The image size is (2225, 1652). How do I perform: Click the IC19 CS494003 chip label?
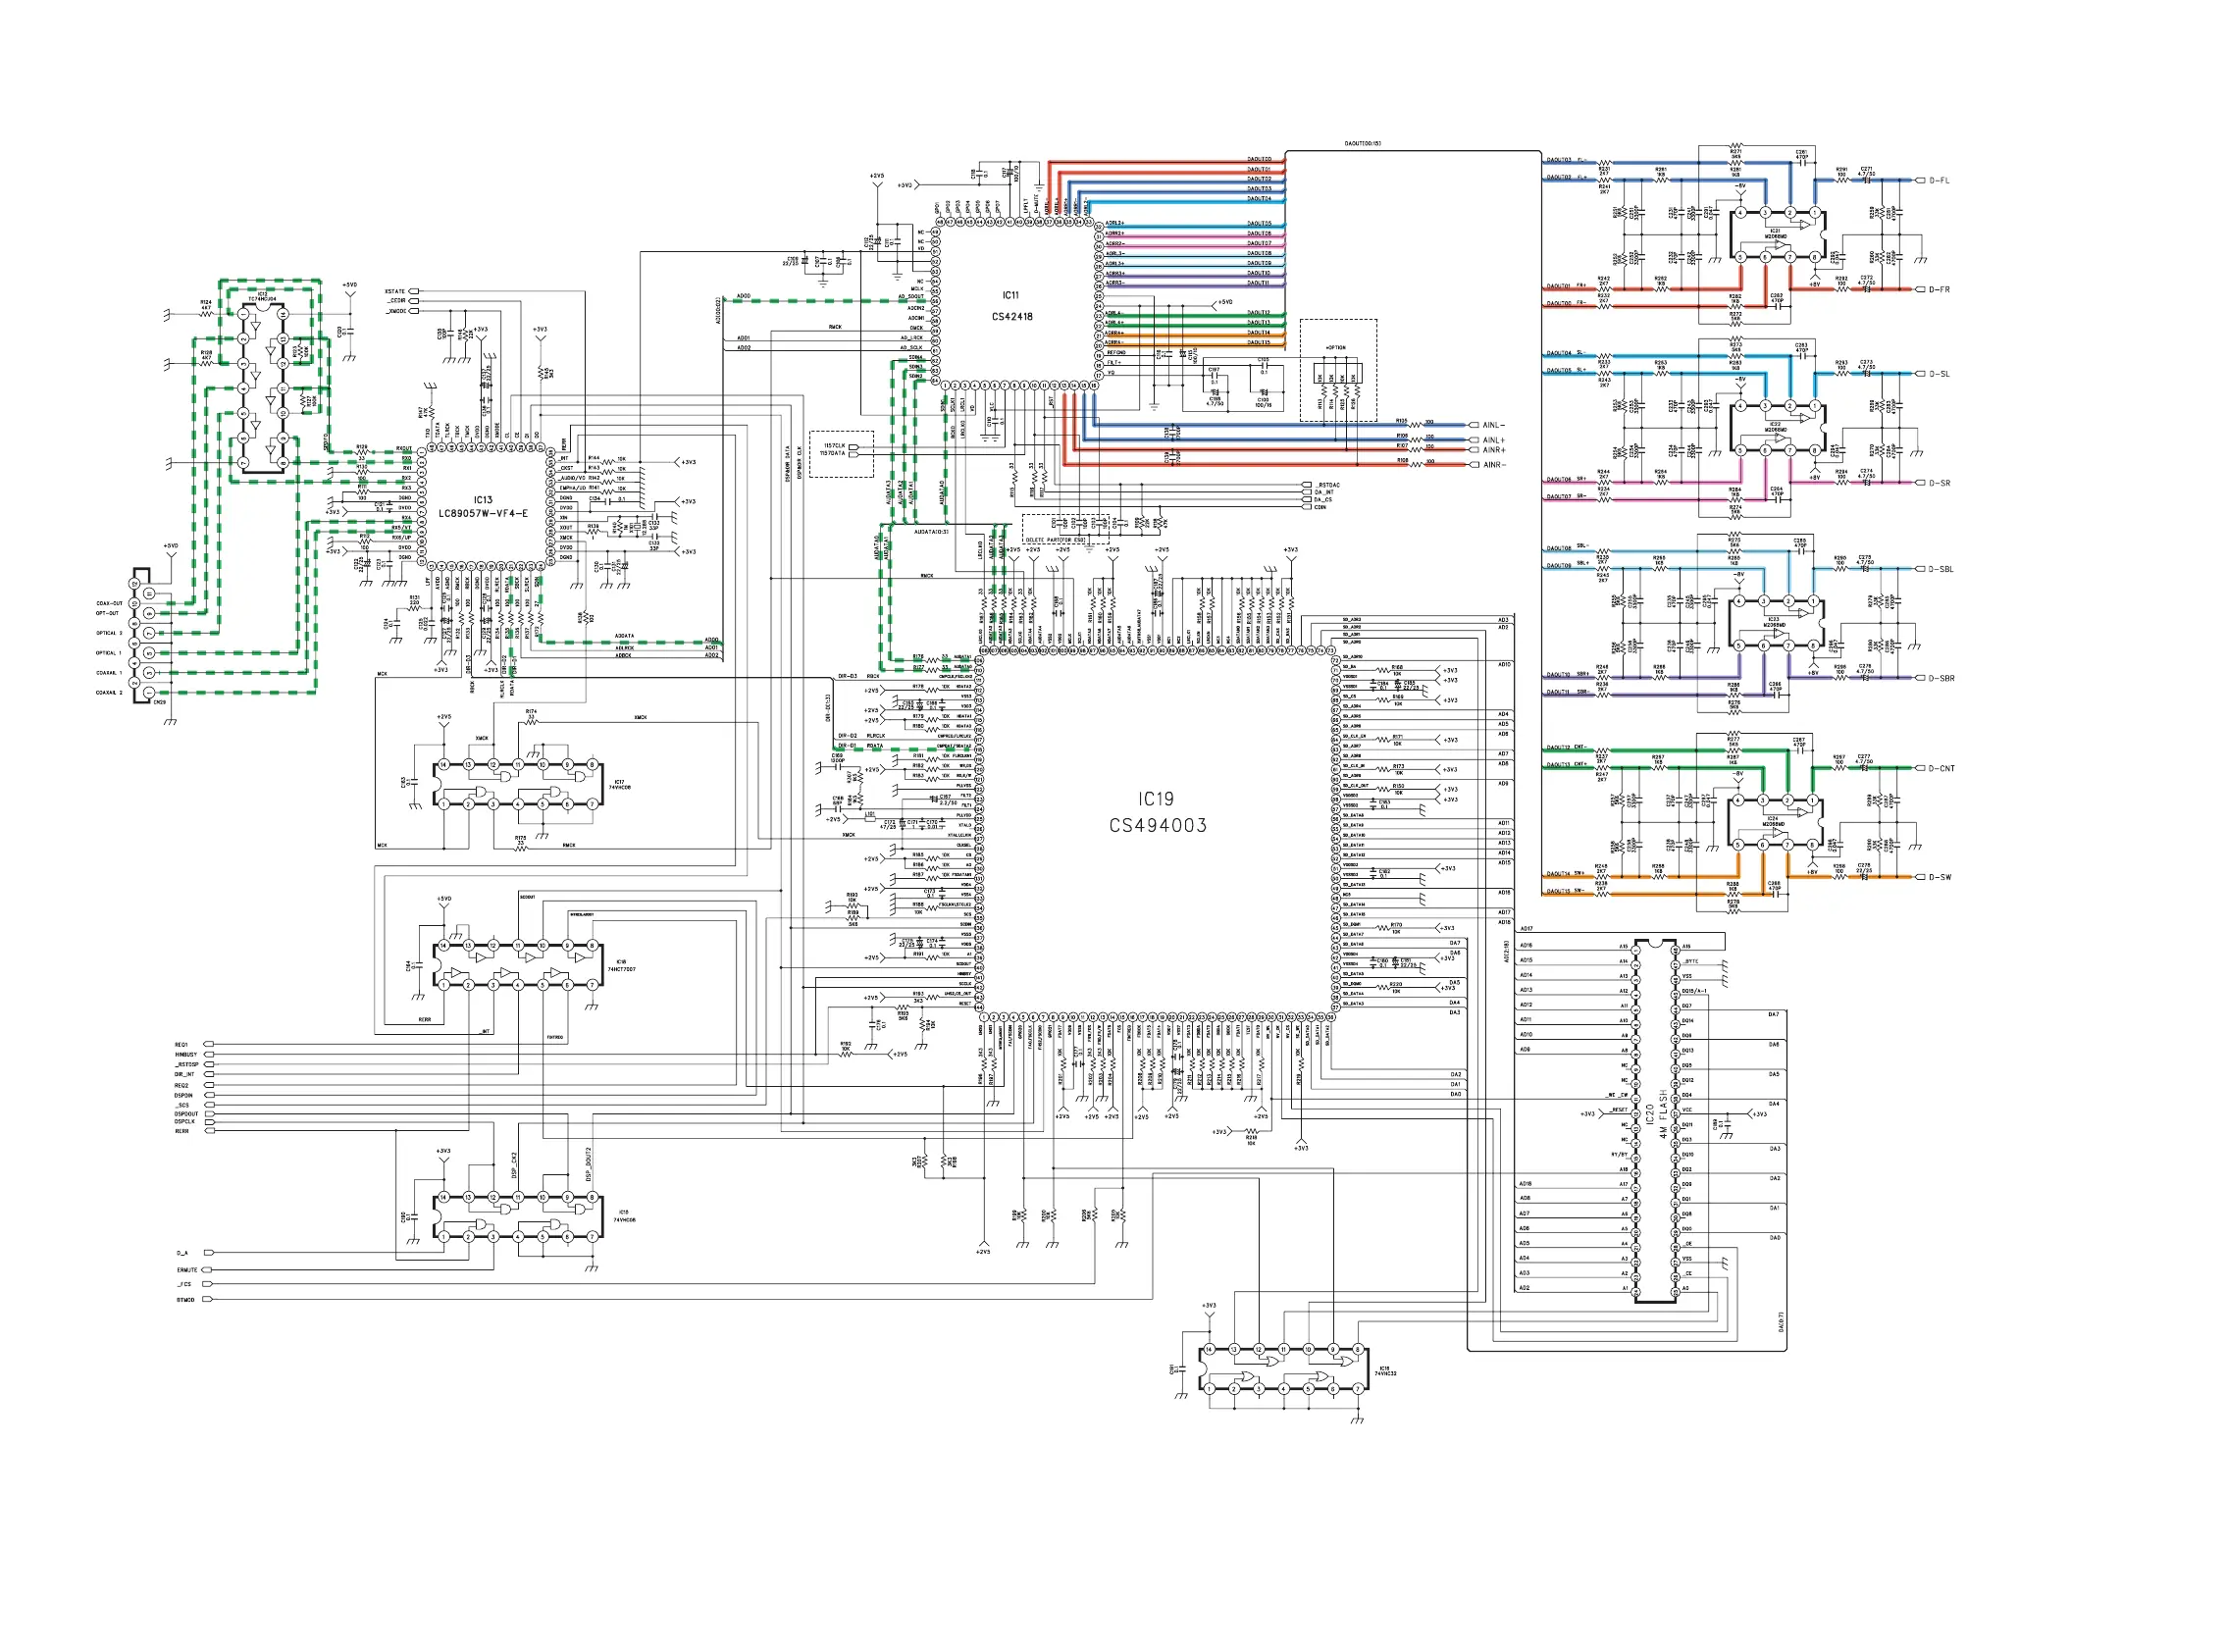pyautogui.click(x=1157, y=812)
